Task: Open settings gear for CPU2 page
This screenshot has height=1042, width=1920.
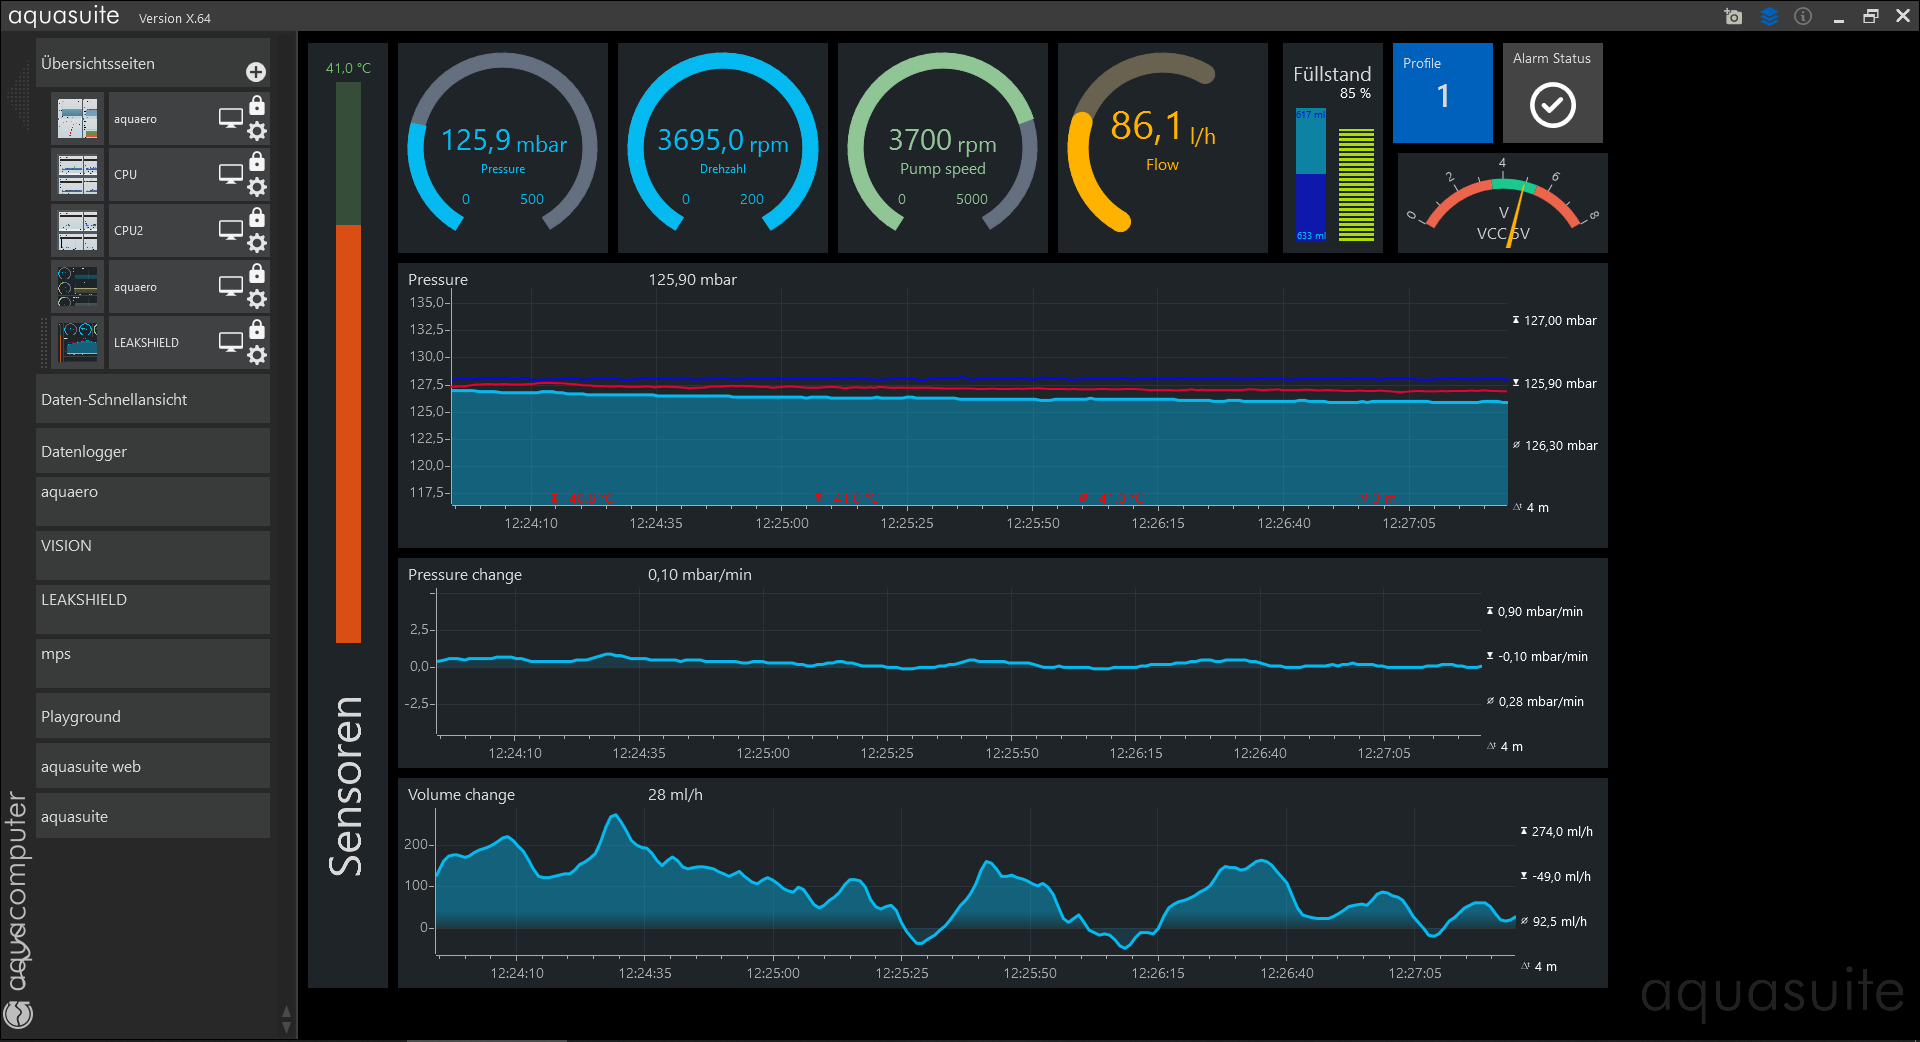Action: click(257, 243)
